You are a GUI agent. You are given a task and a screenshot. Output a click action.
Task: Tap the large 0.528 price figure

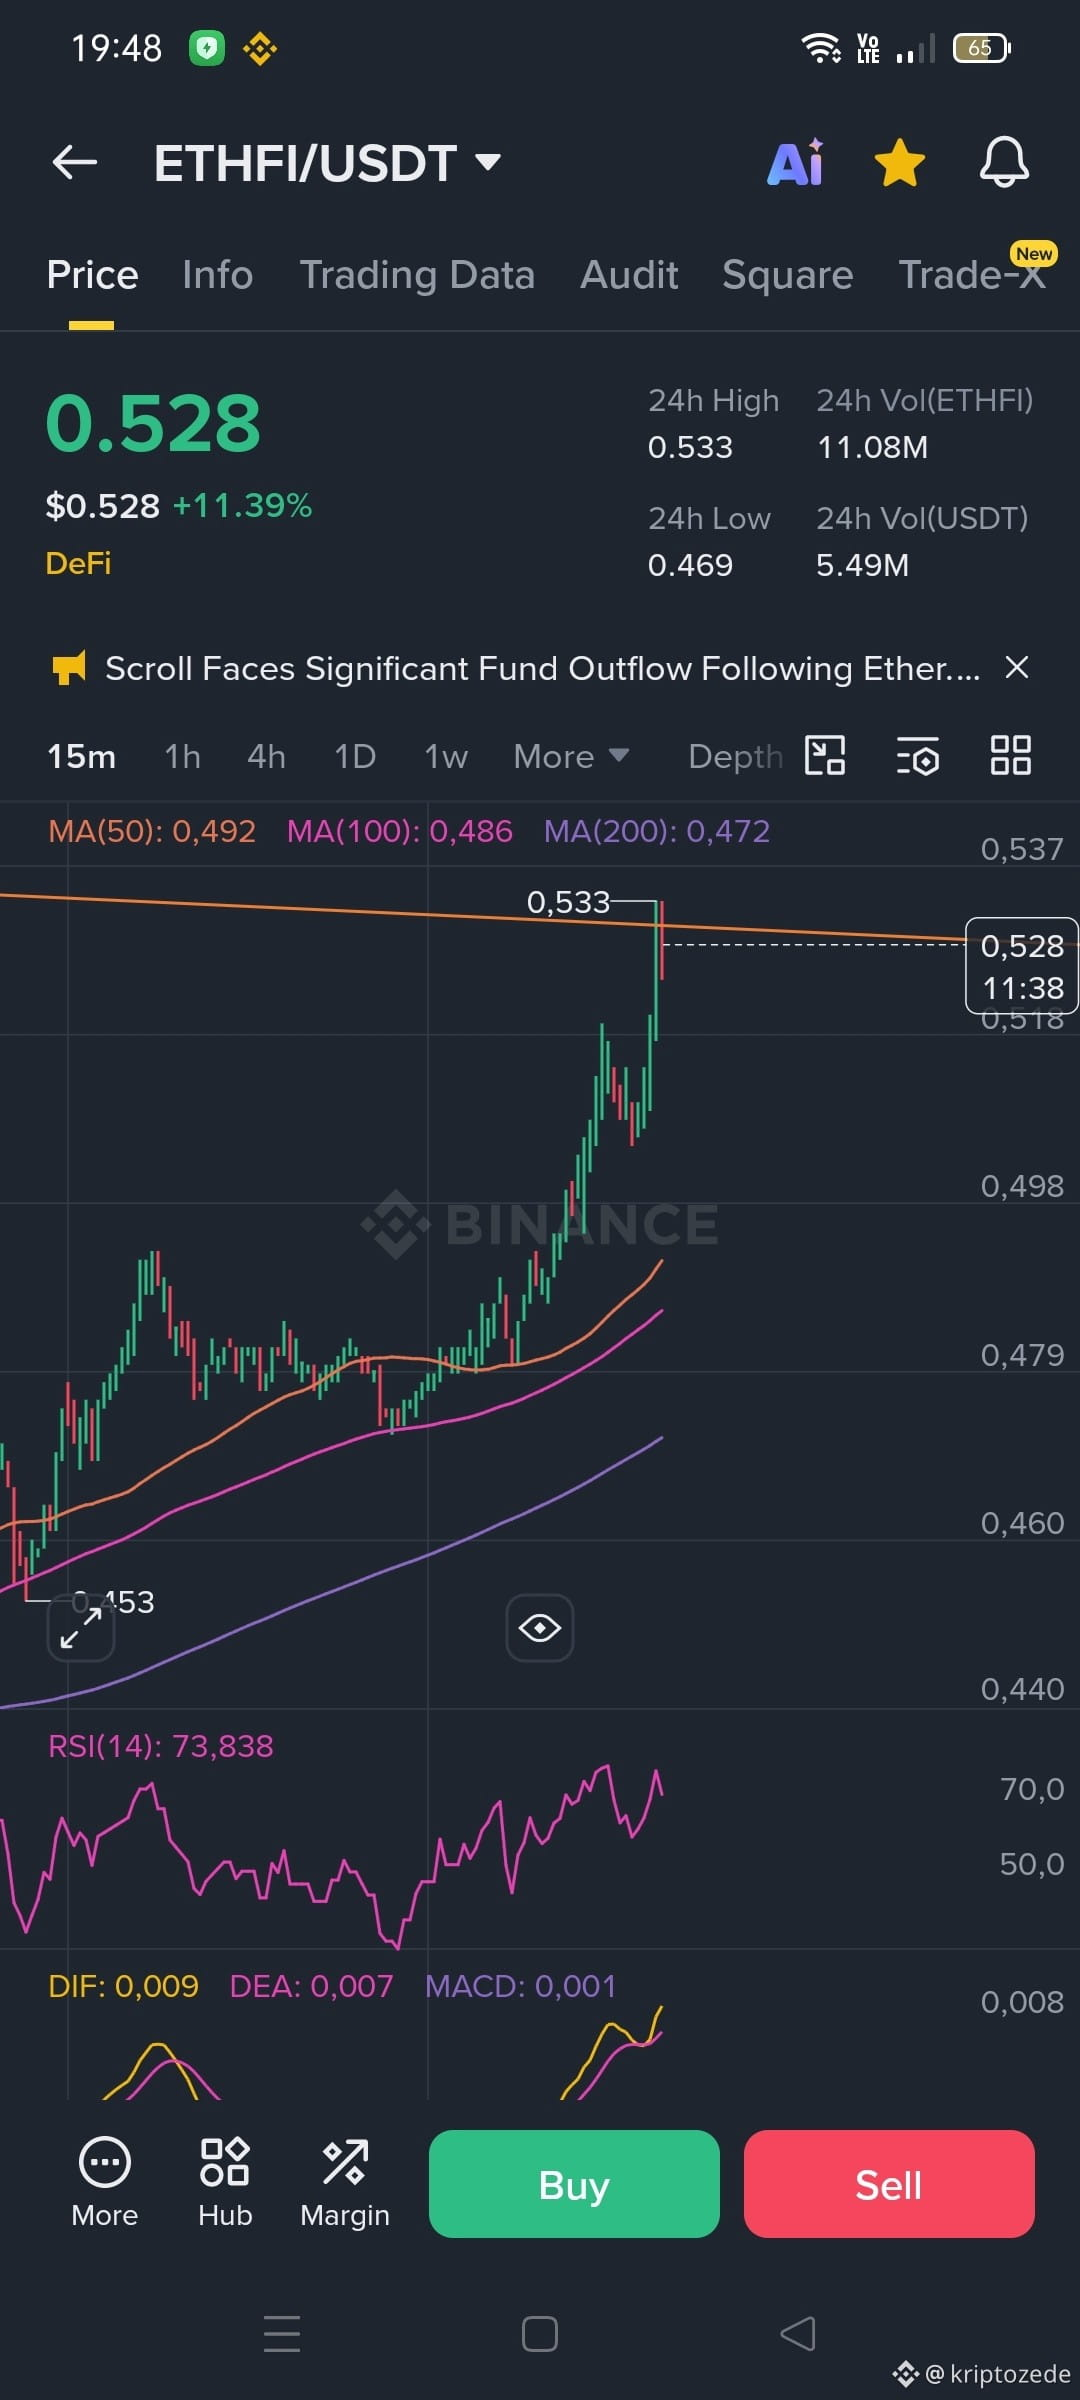click(x=153, y=423)
